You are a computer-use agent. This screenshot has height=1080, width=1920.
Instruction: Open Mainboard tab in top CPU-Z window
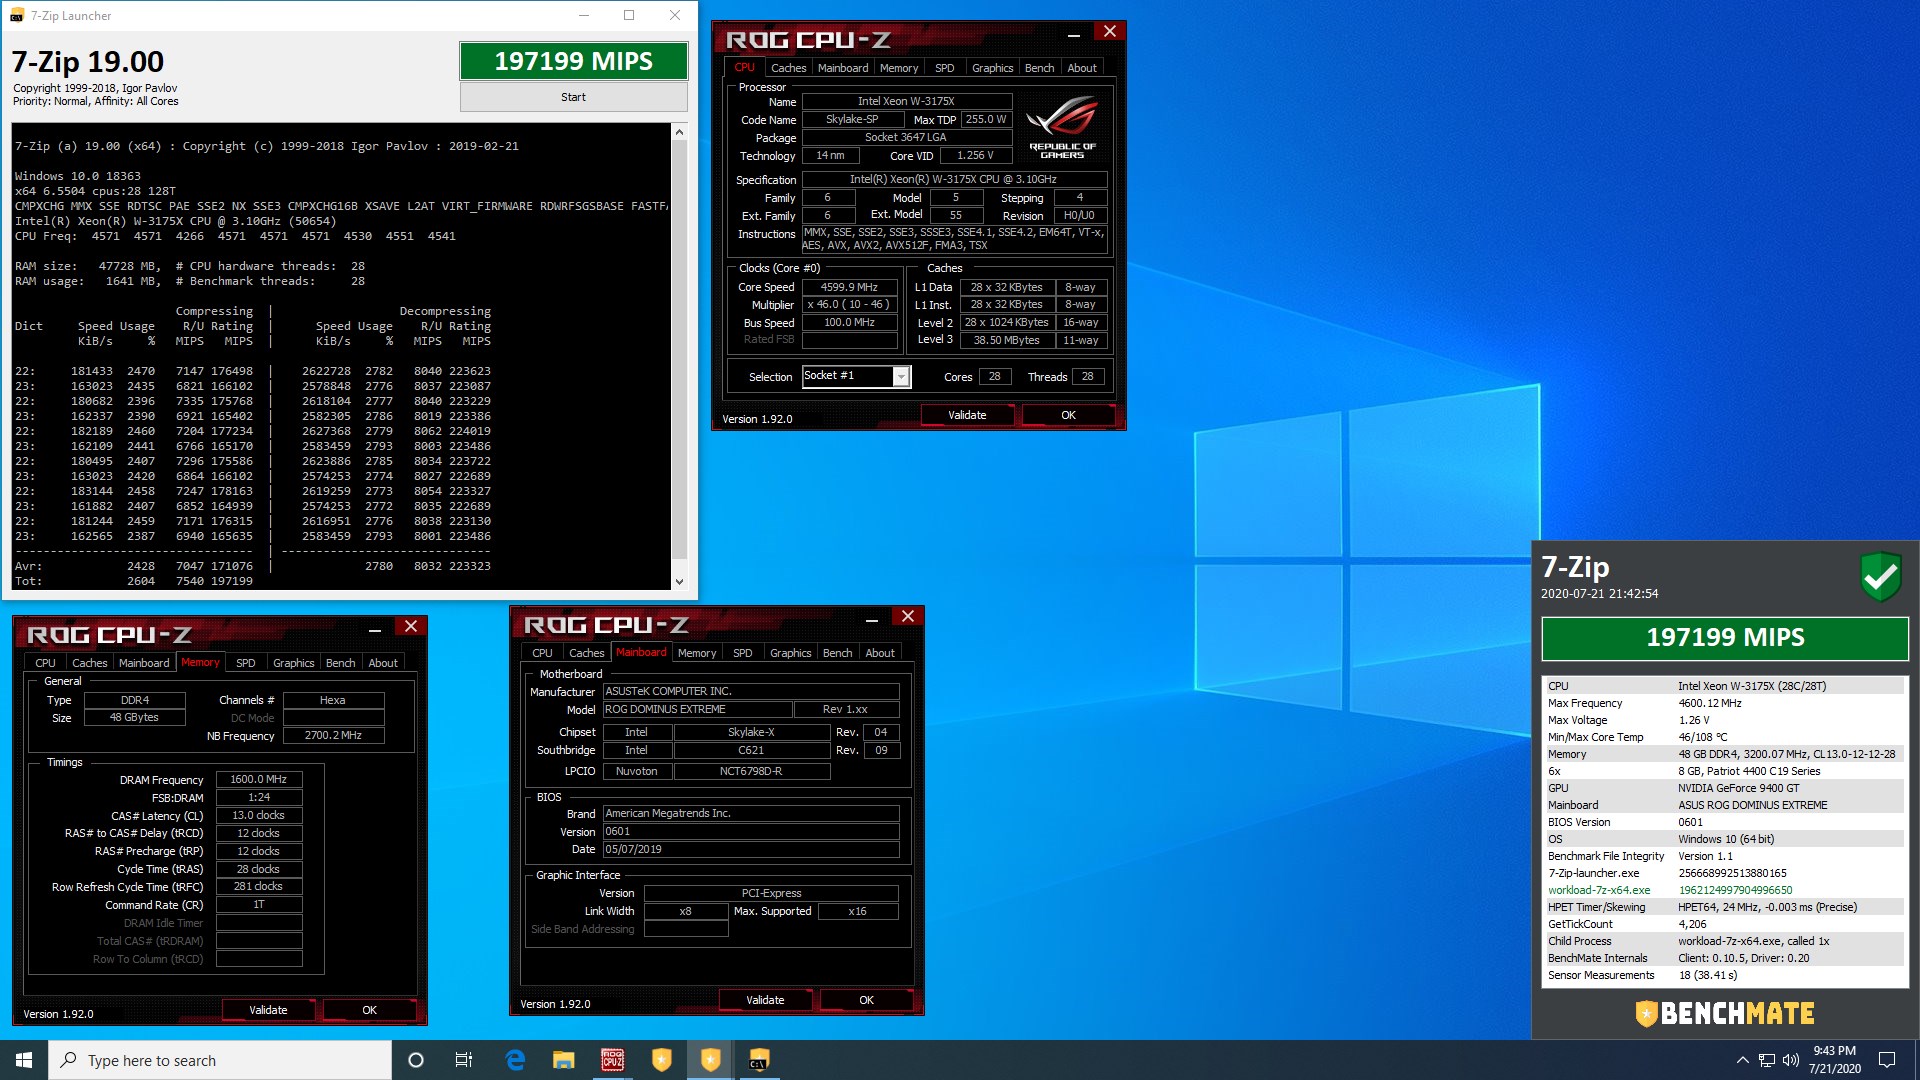[843, 68]
